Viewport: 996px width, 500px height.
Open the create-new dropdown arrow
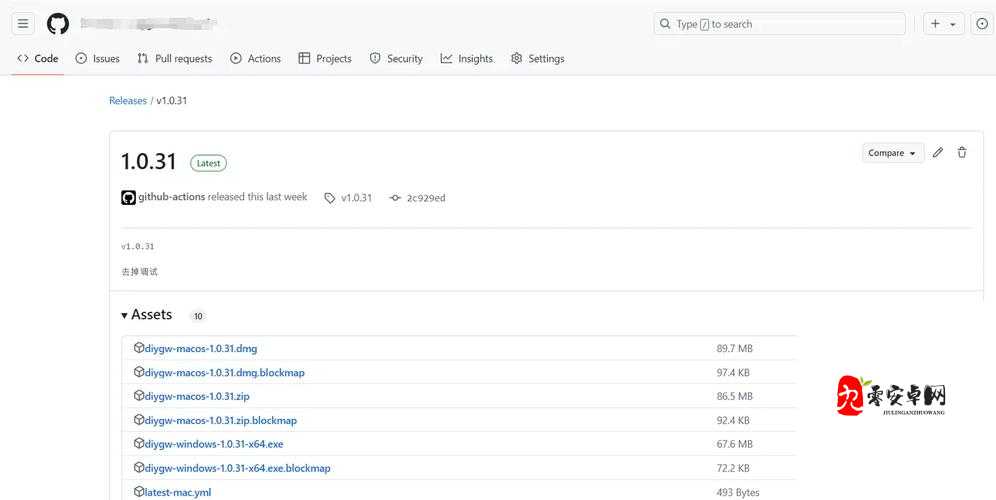pos(953,25)
